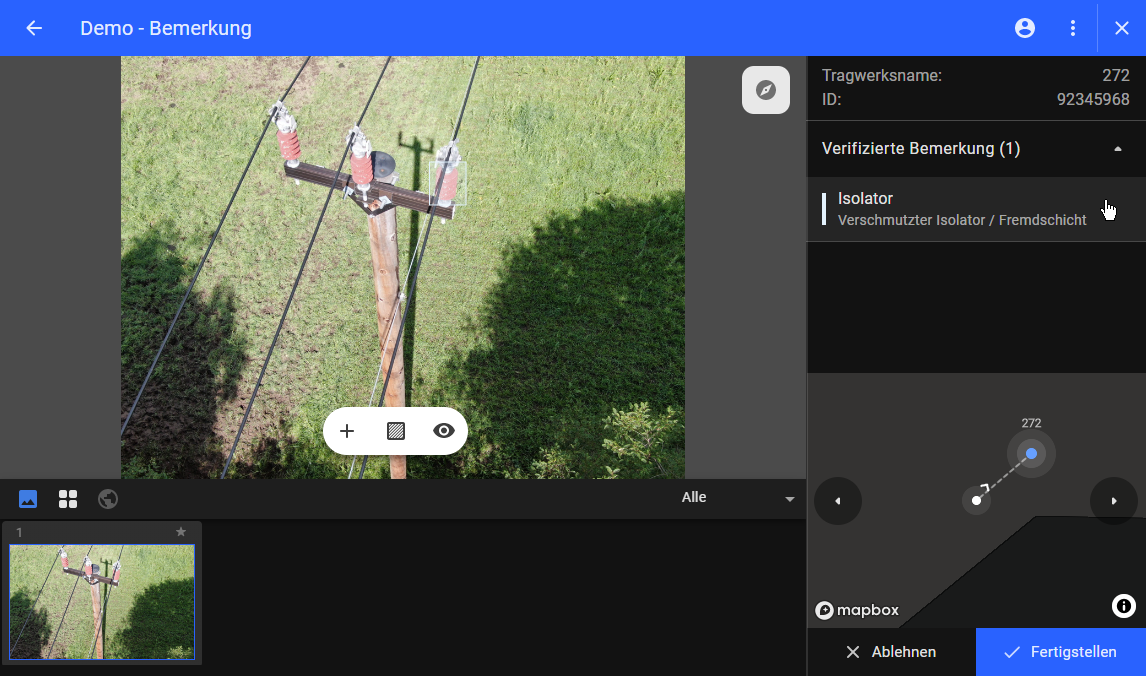Click the Ablehnen button
Screen dimensions: 1146x676
pos(891,652)
